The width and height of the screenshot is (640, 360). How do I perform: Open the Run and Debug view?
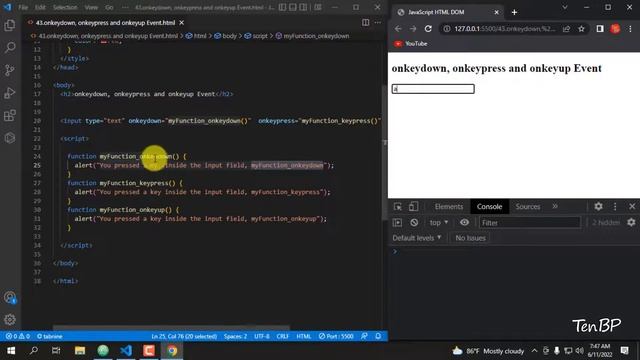pyautogui.click(x=10, y=93)
